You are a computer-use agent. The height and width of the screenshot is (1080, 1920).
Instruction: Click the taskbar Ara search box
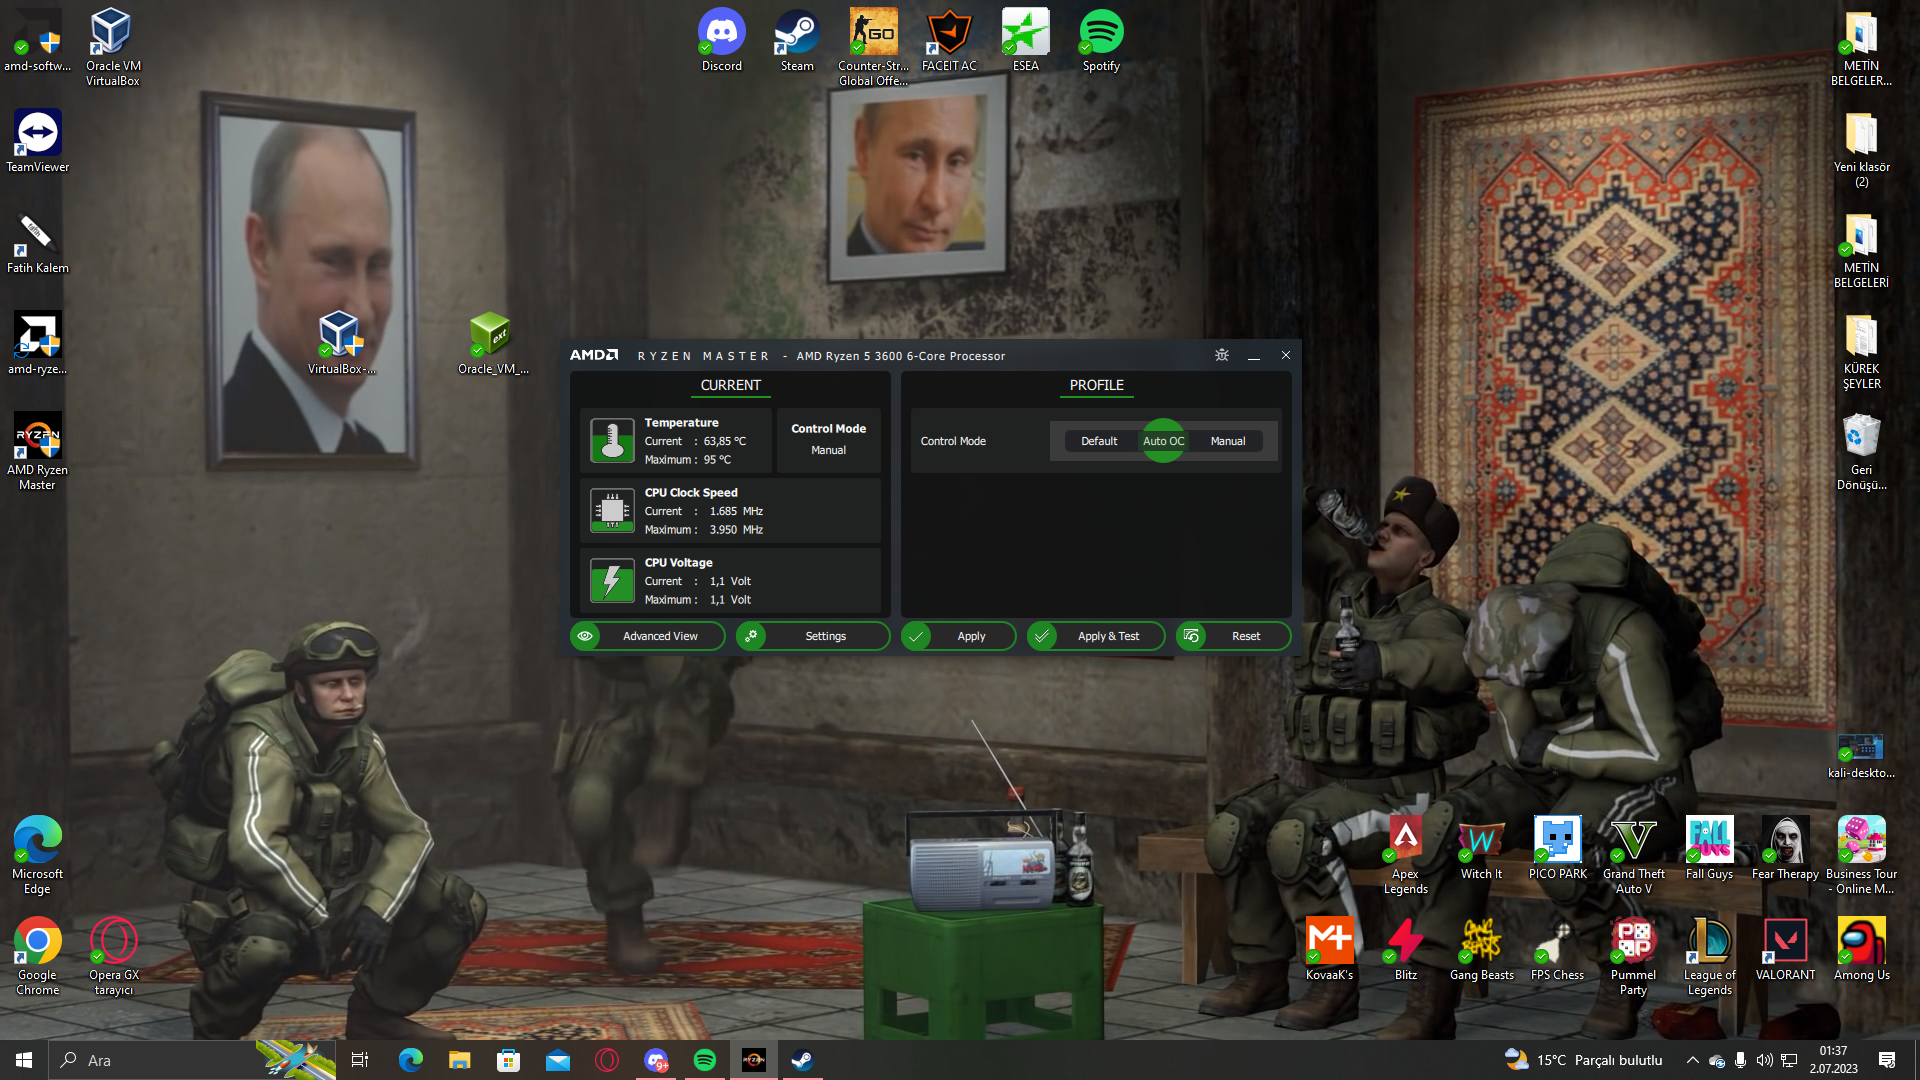click(150, 1060)
